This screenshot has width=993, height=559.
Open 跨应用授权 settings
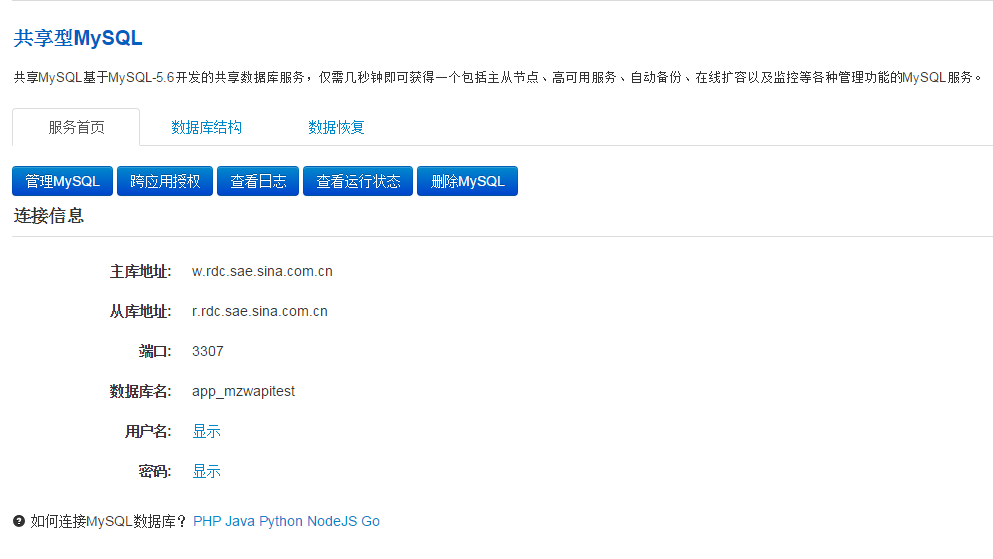(x=165, y=181)
